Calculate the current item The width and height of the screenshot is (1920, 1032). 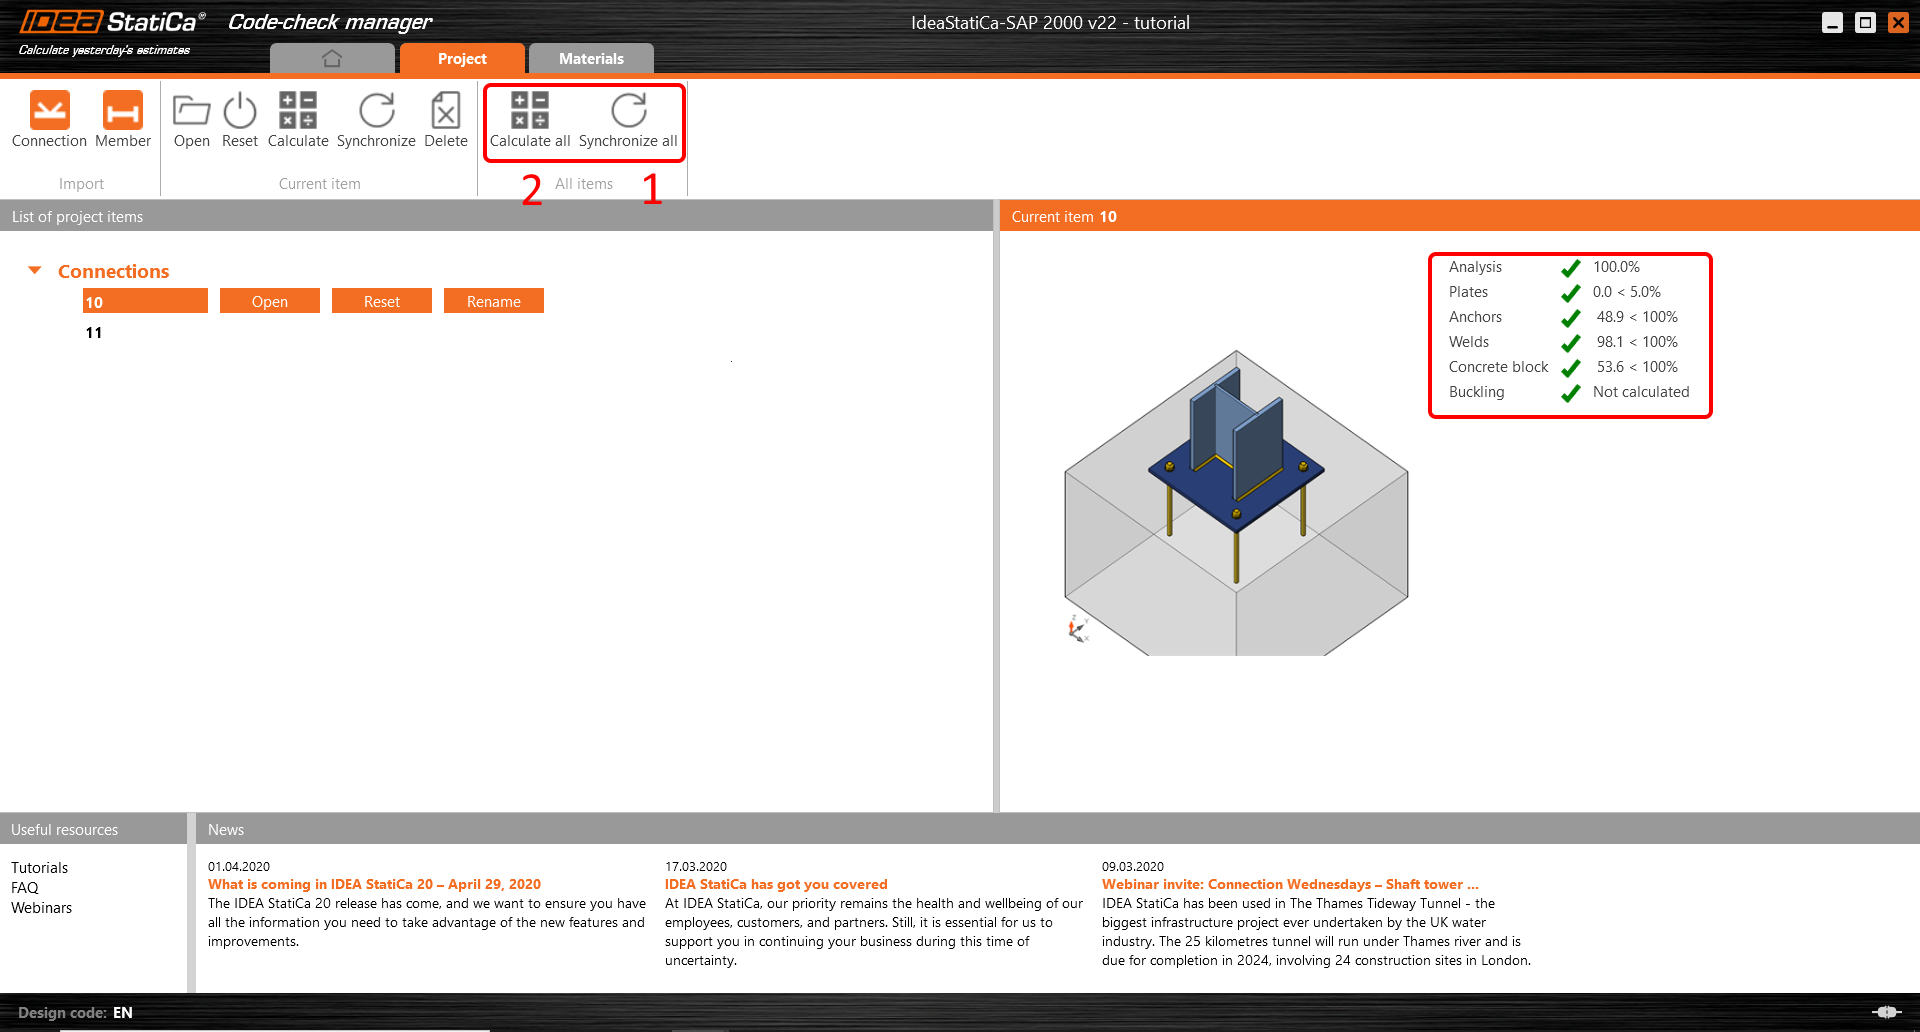(x=298, y=119)
